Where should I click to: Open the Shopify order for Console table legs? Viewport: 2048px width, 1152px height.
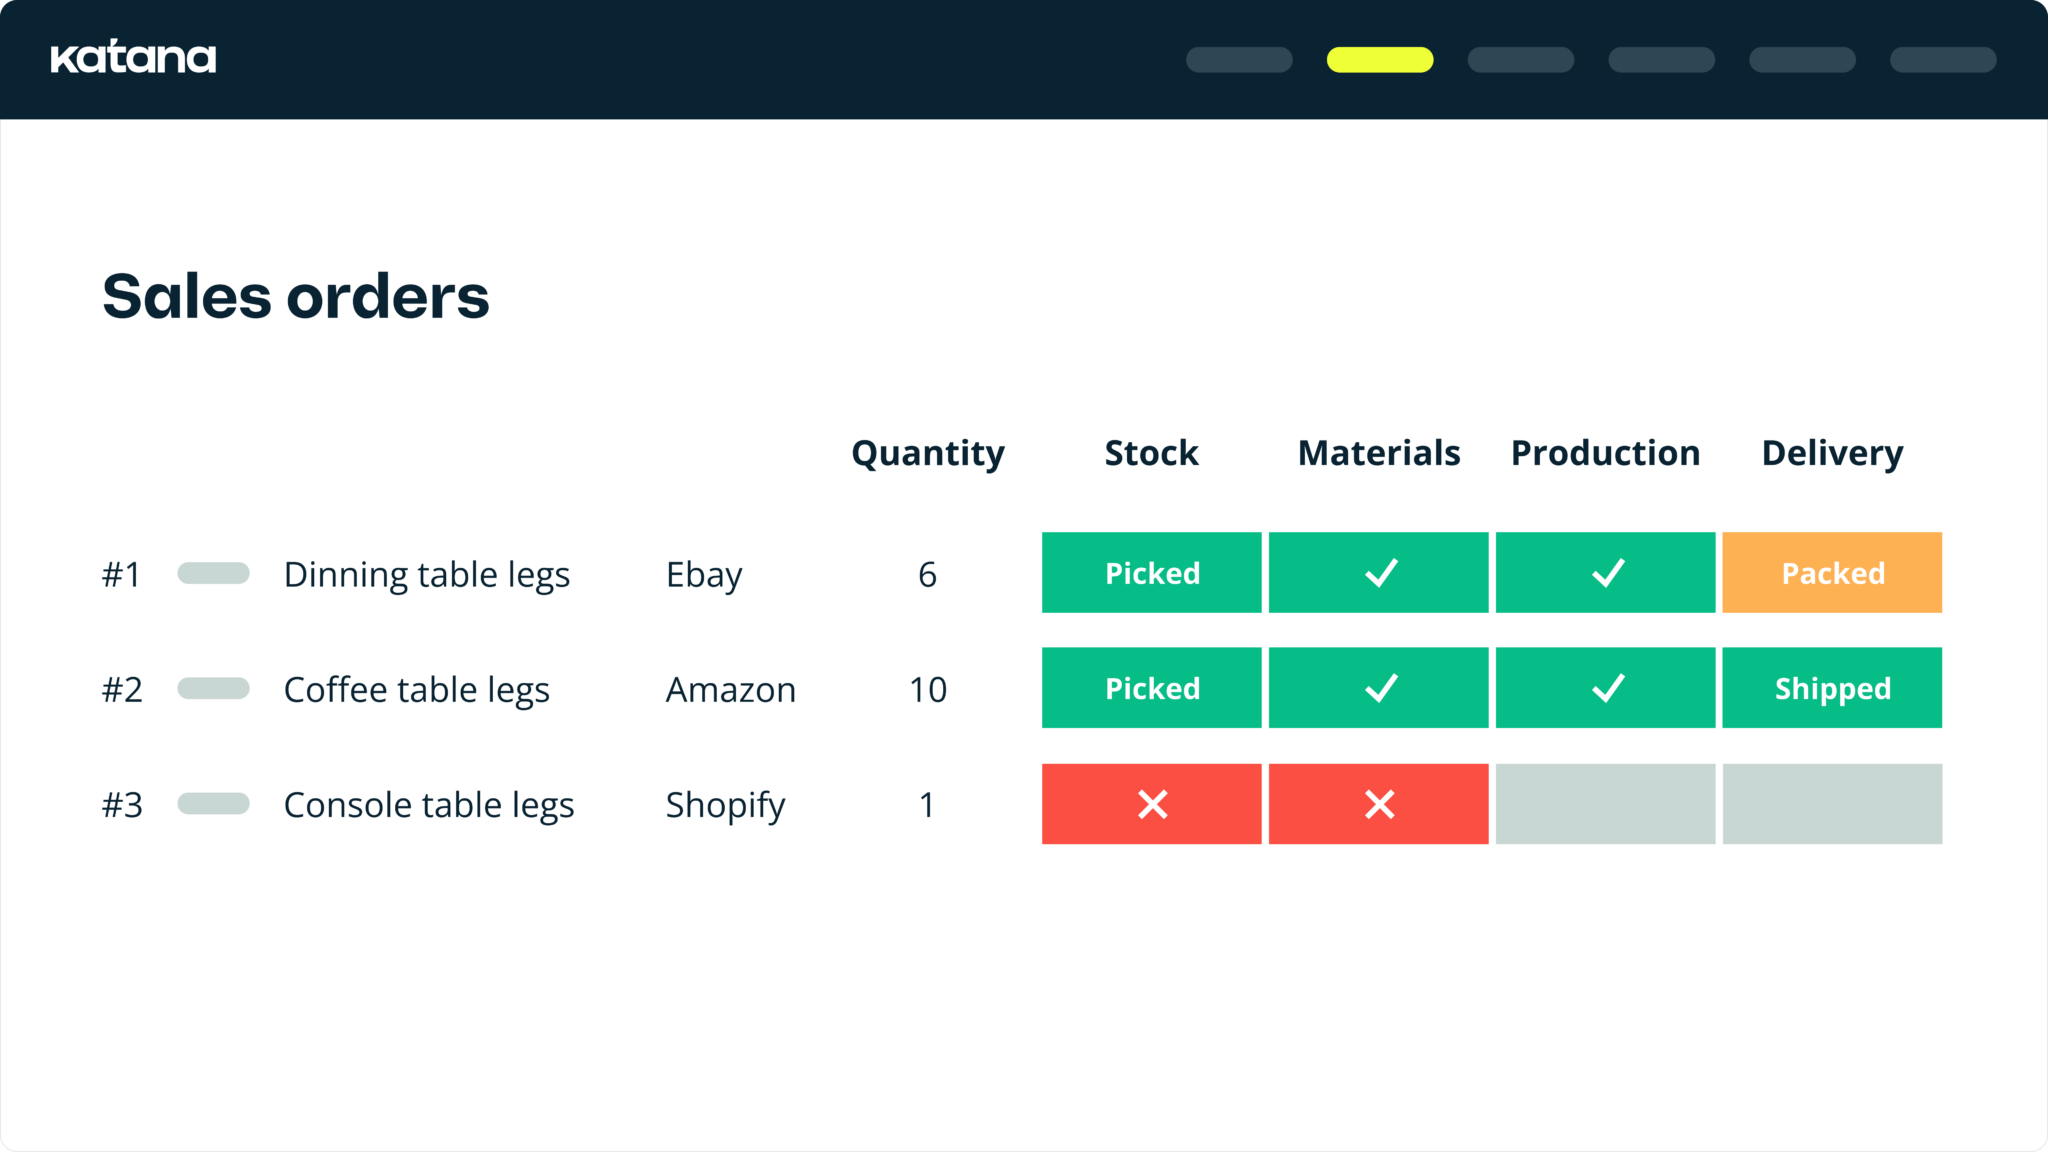(x=726, y=804)
